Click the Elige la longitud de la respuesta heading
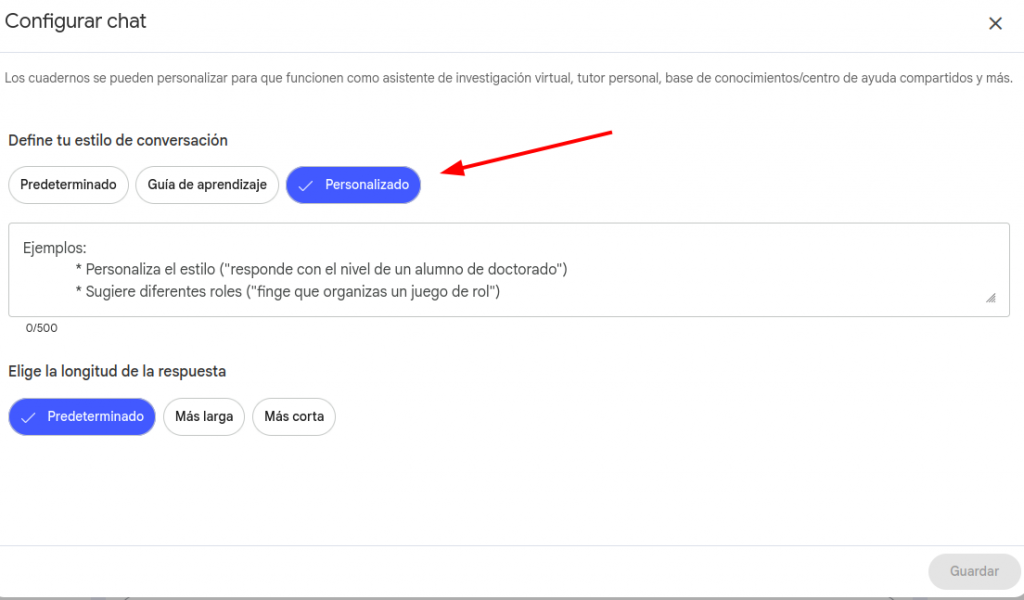The image size is (1024, 600). (x=117, y=371)
